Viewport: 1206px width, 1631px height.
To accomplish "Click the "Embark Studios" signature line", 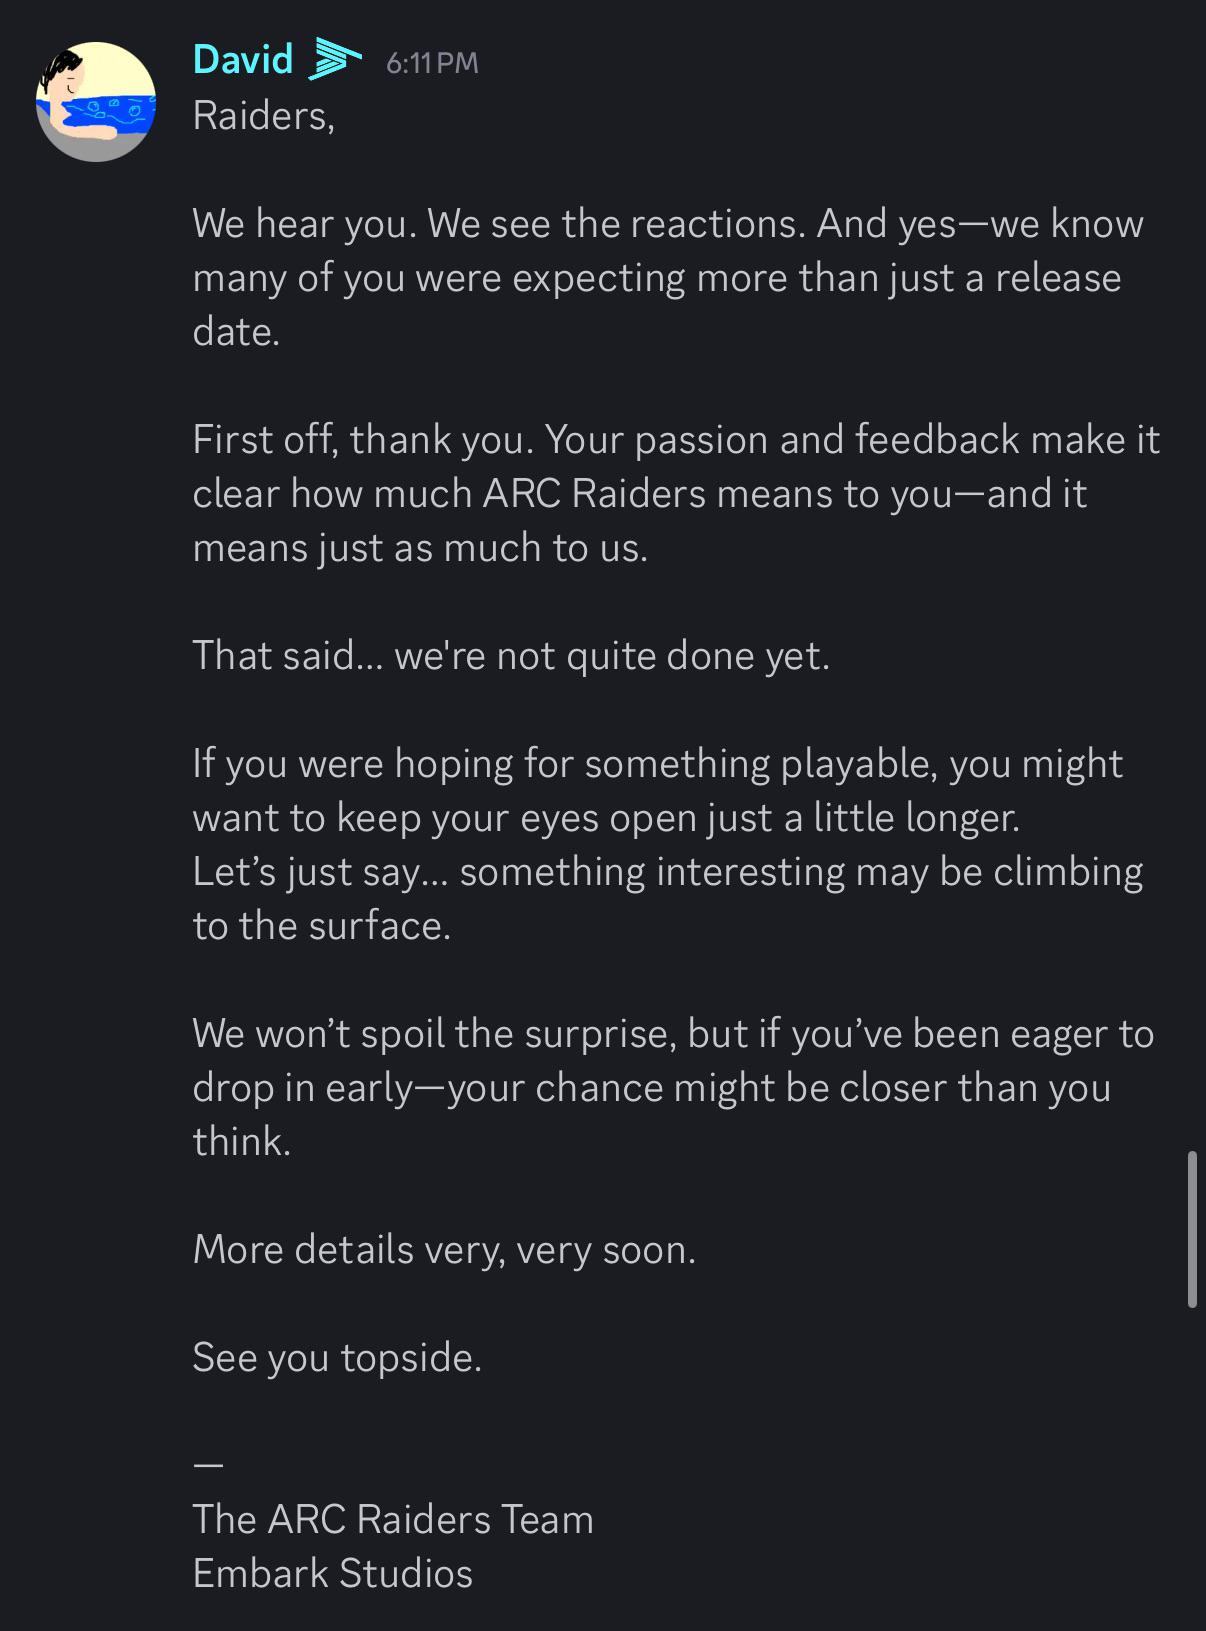I will point(332,1574).
